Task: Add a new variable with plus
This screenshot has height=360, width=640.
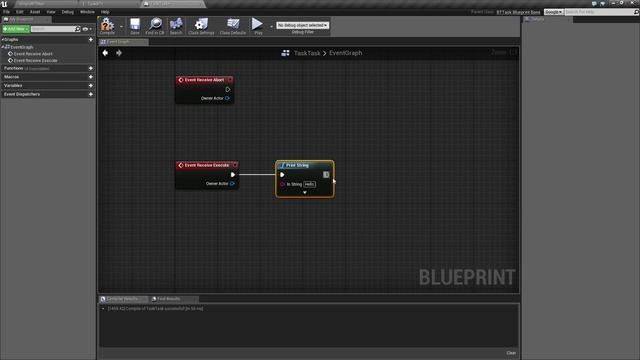Action: 91,85
